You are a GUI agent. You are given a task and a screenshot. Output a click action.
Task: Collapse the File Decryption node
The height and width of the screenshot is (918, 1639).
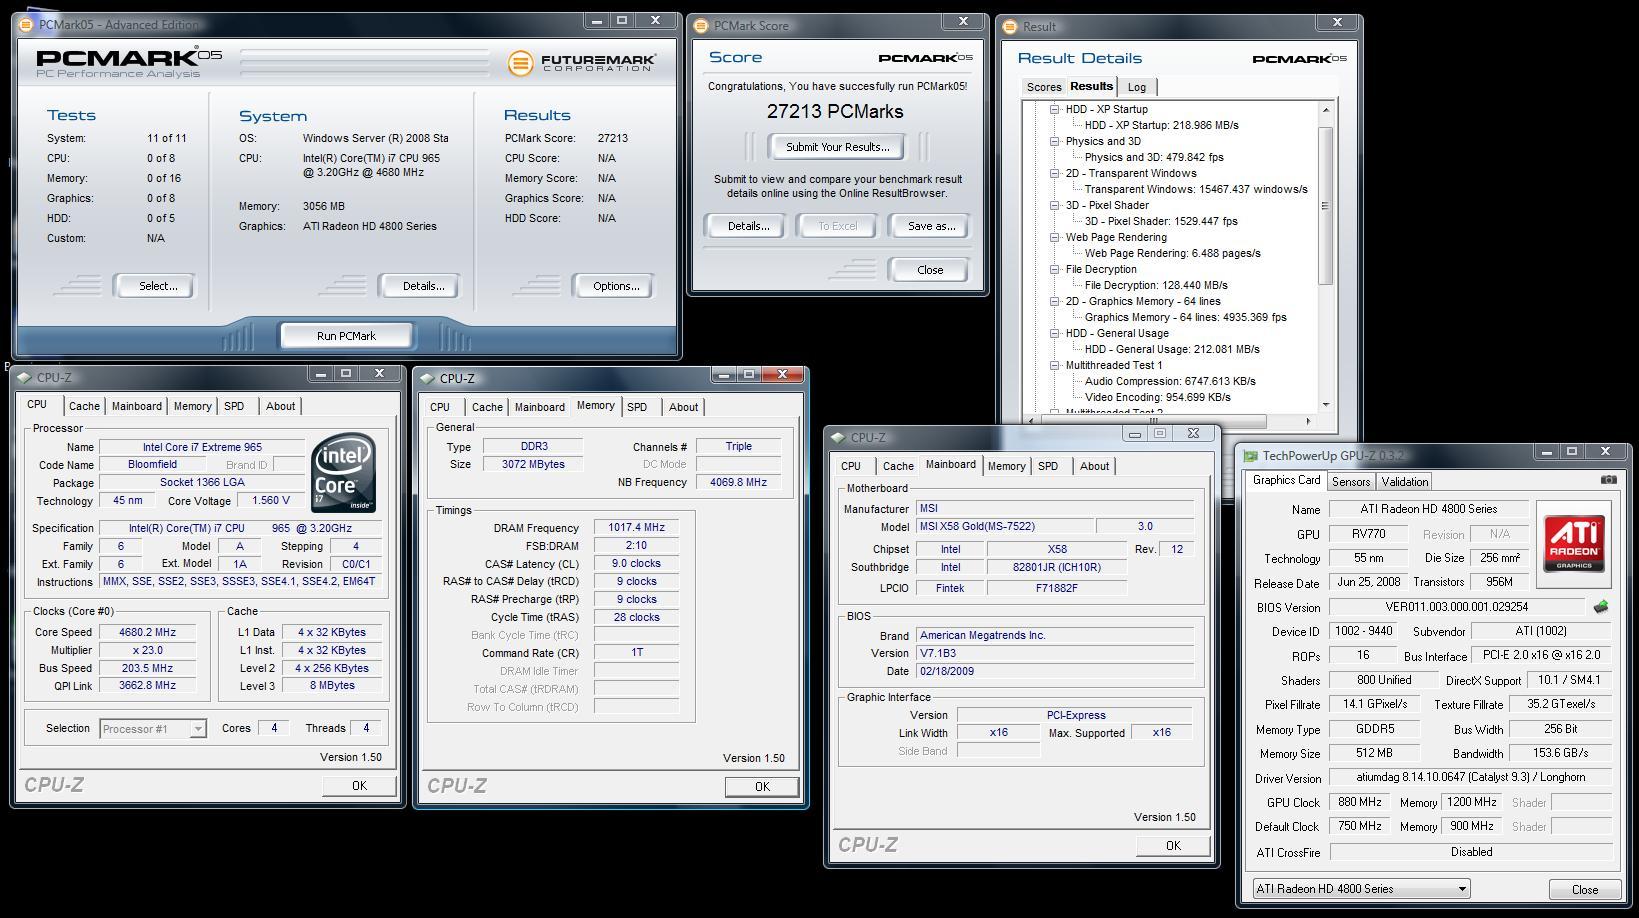1054,269
